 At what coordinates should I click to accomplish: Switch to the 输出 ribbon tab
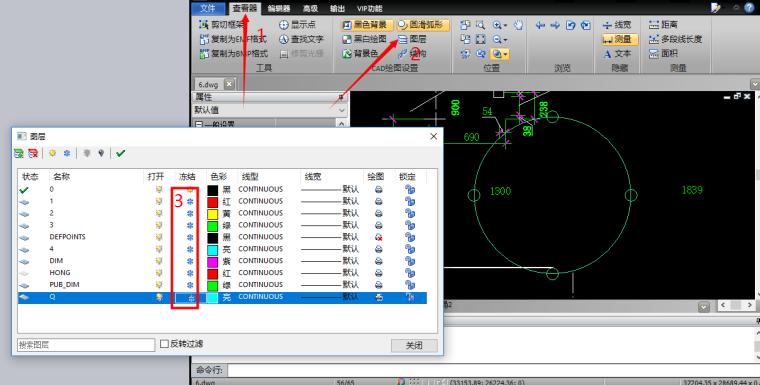pyautogui.click(x=337, y=8)
